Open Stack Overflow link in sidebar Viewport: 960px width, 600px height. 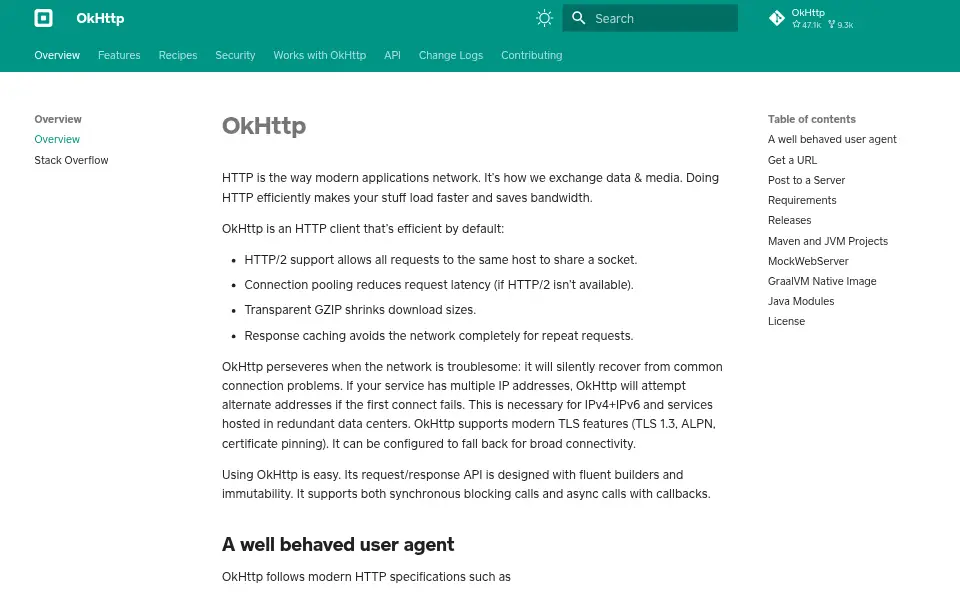pyautogui.click(x=71, y=160)
